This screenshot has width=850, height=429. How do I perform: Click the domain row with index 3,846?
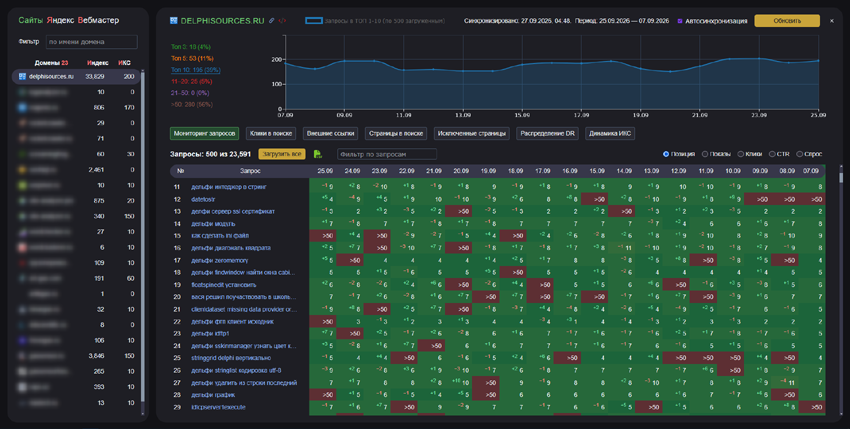click(x=76, y=356)
